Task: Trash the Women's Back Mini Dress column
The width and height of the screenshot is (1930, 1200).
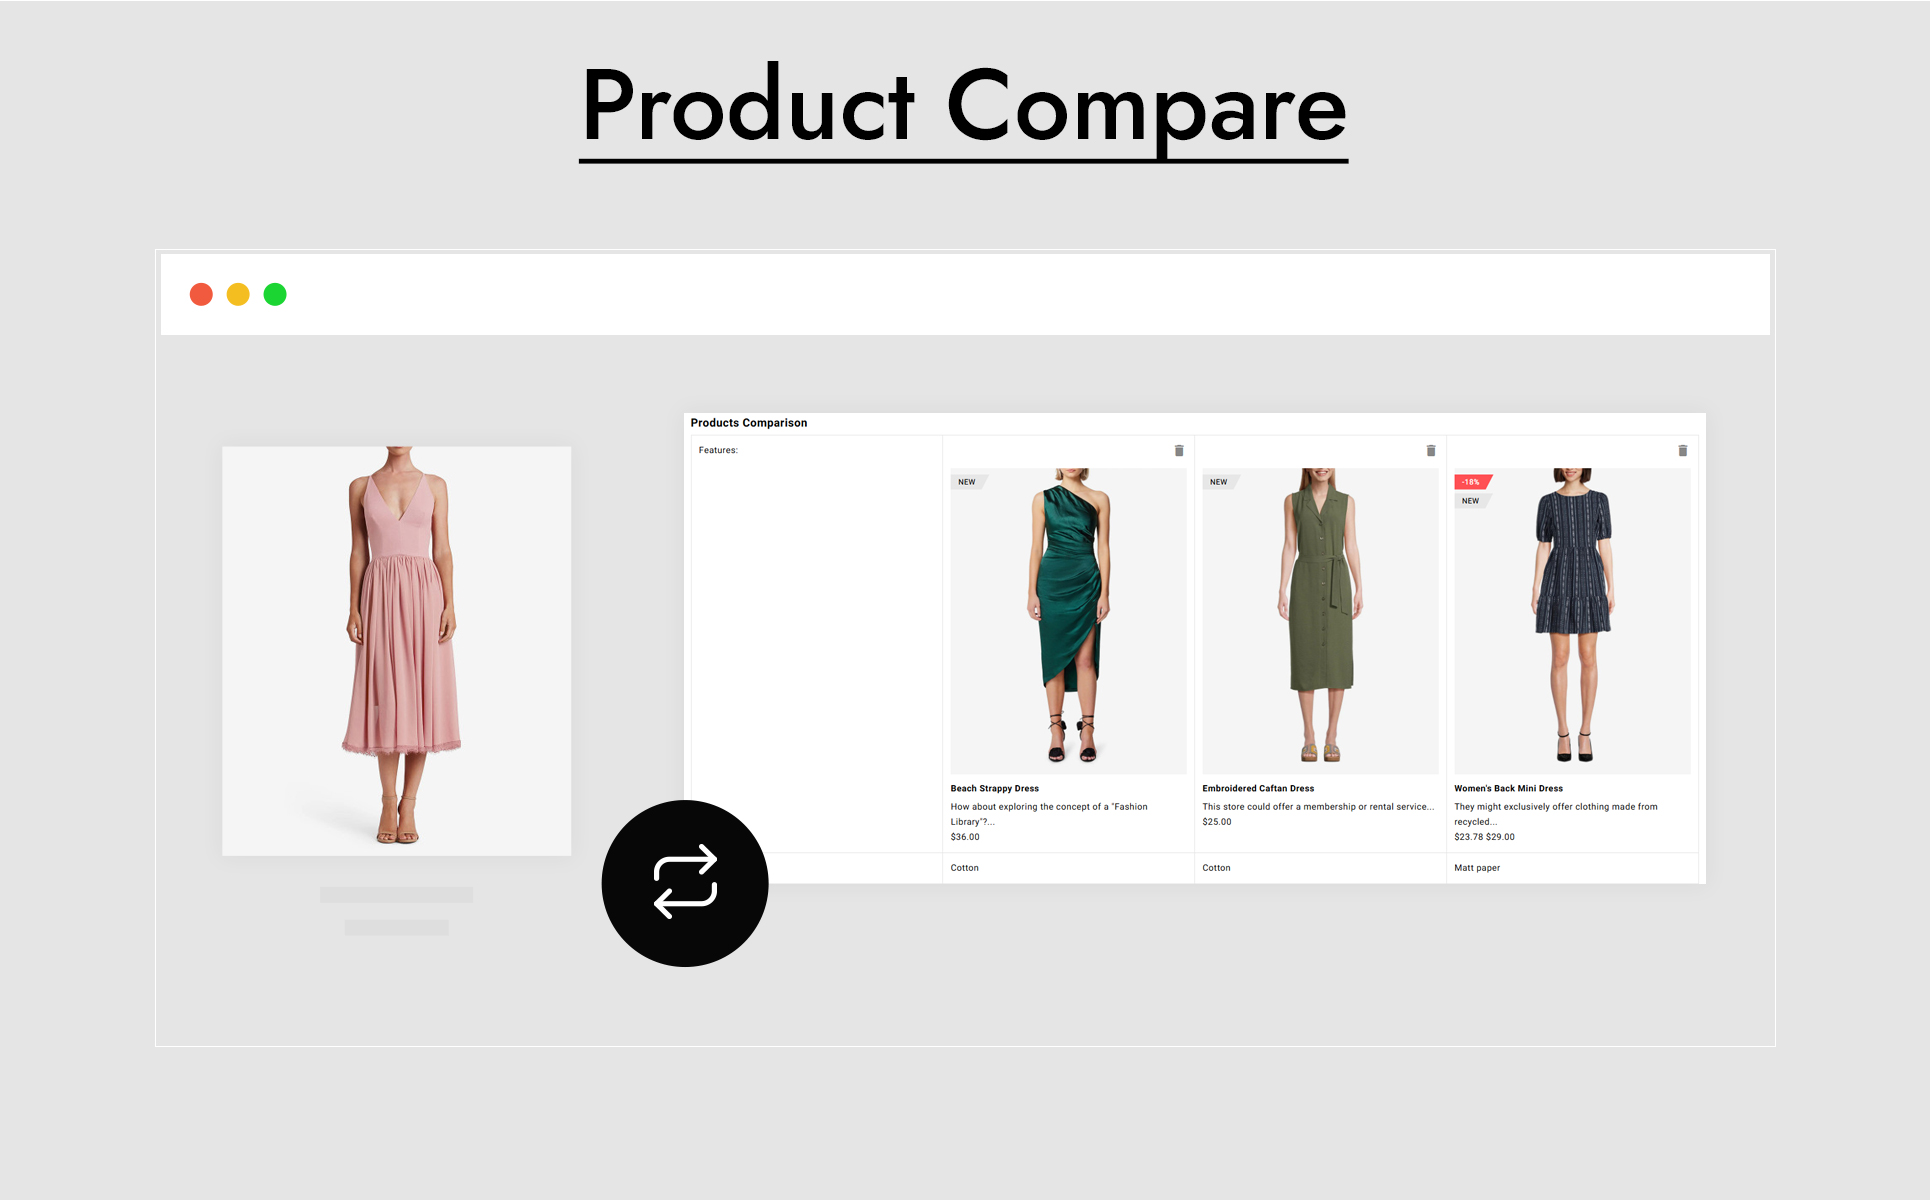Action: coord(1683,451)
